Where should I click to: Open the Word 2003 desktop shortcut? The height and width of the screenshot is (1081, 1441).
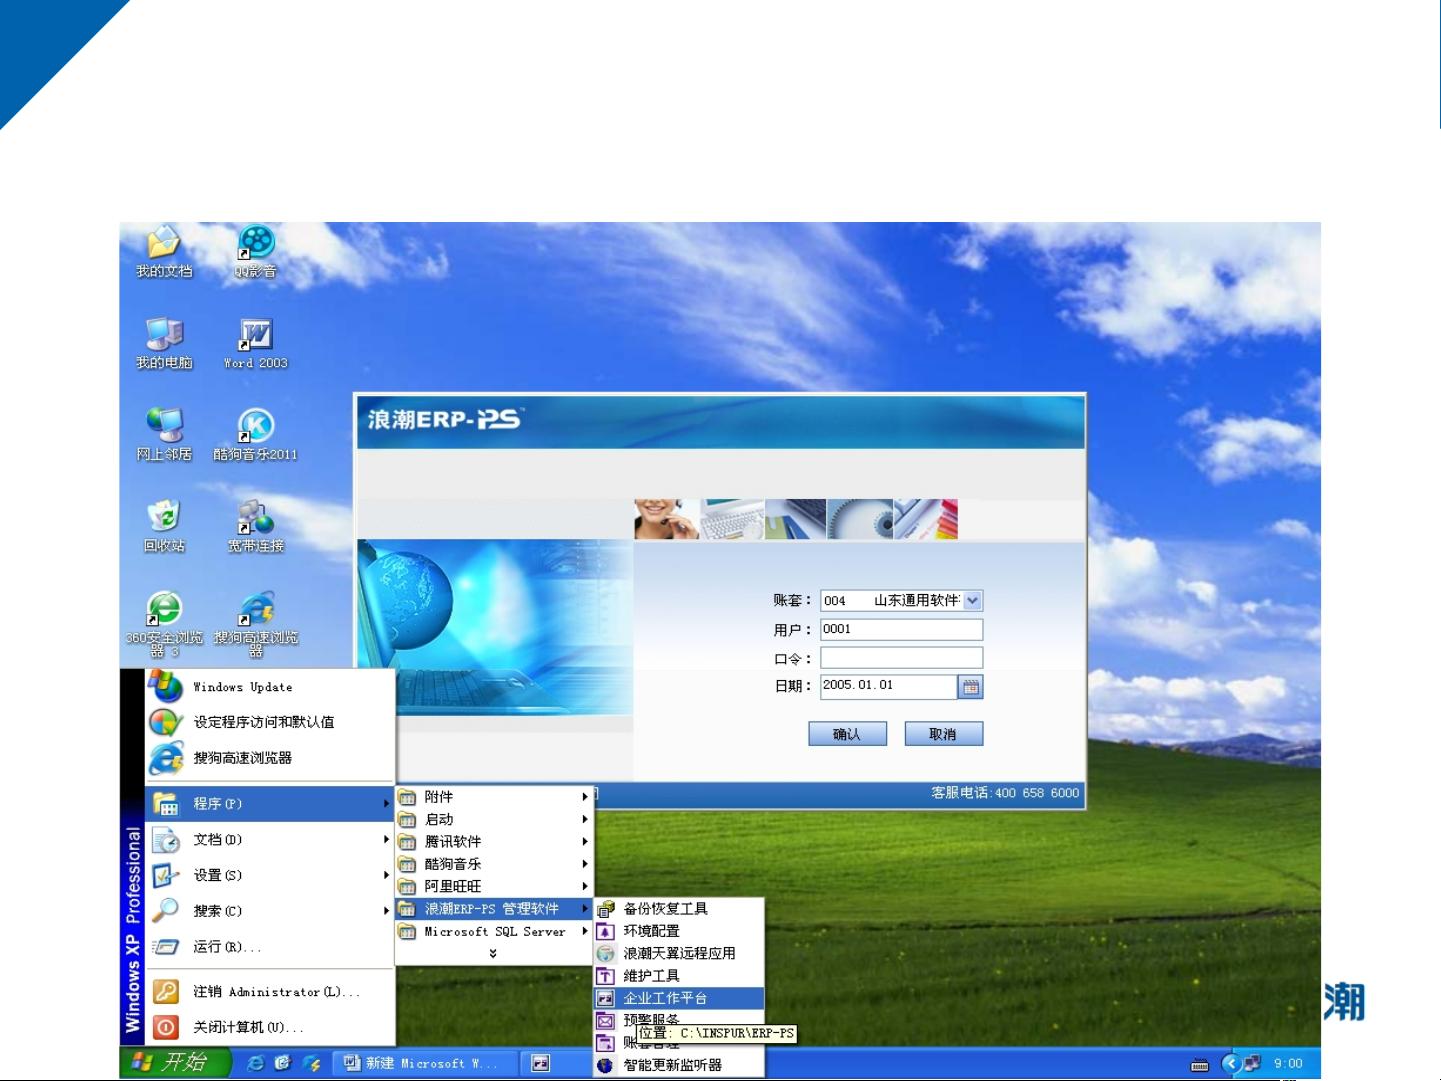[256, 343]
